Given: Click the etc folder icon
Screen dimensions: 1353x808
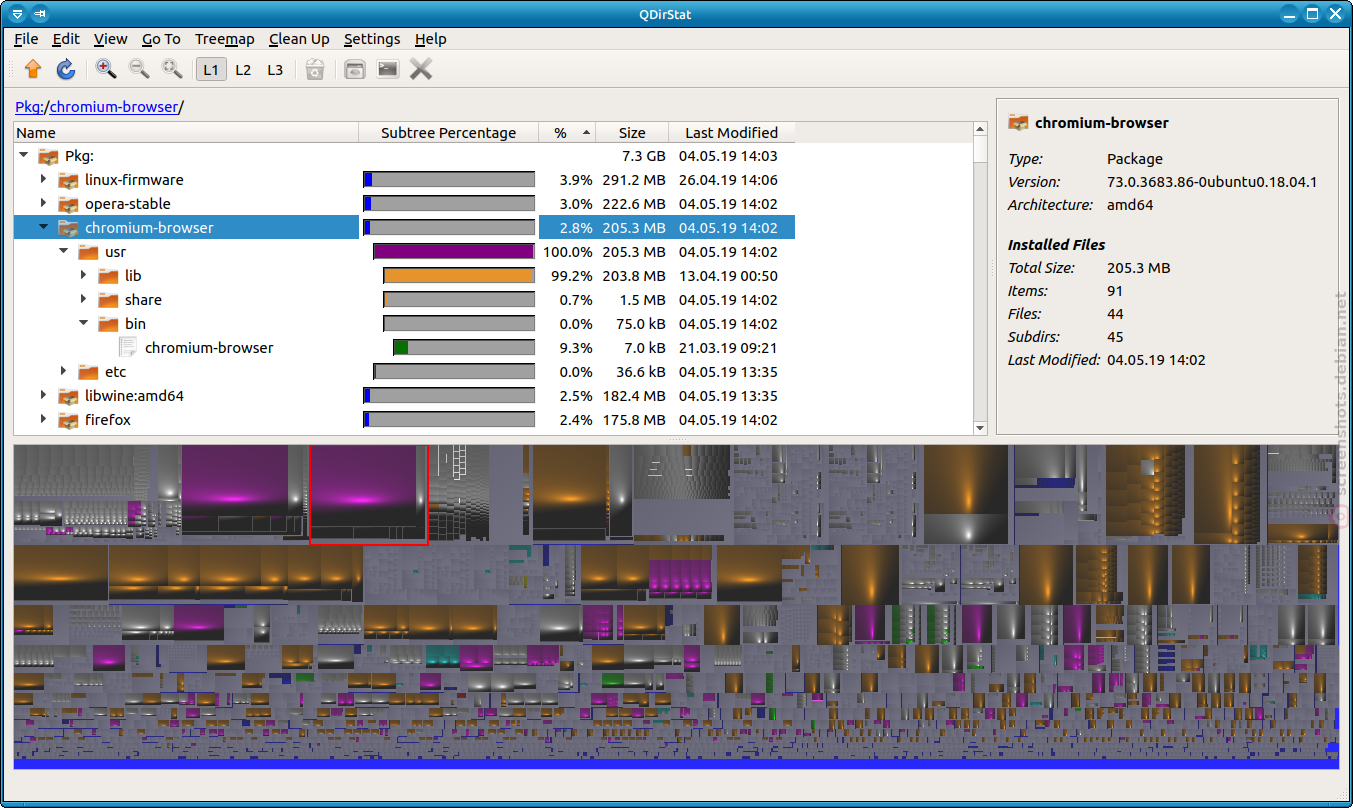Looking at the screenshot, I should [x=88, y=372].
